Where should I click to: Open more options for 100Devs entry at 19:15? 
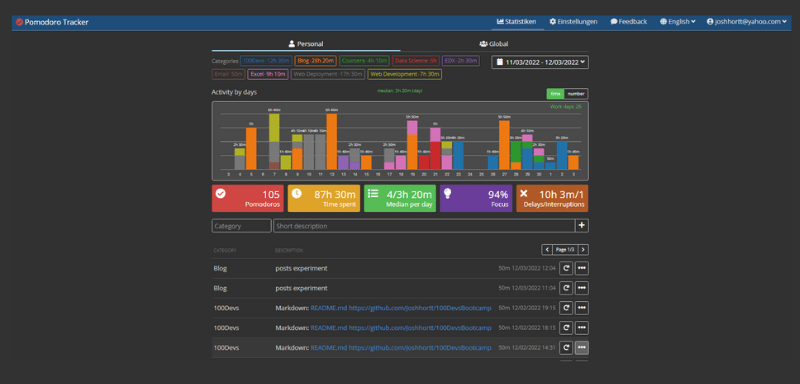click(582, 308)
